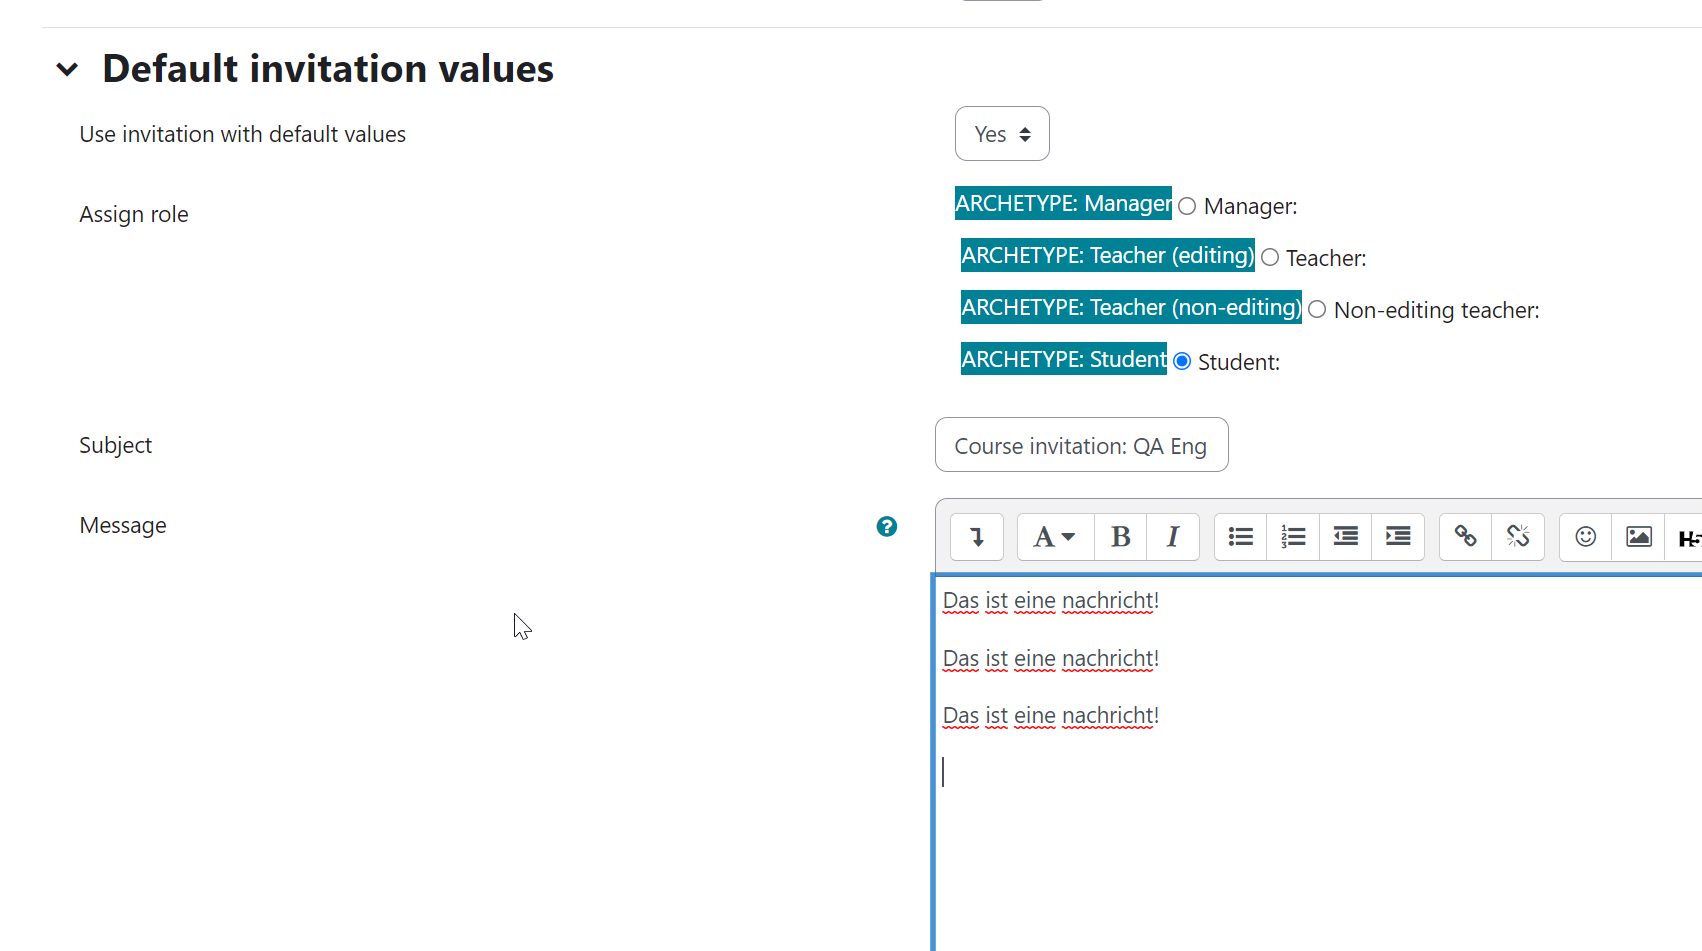
Task: Toggle italic formatting
Action: [1173, 537]
